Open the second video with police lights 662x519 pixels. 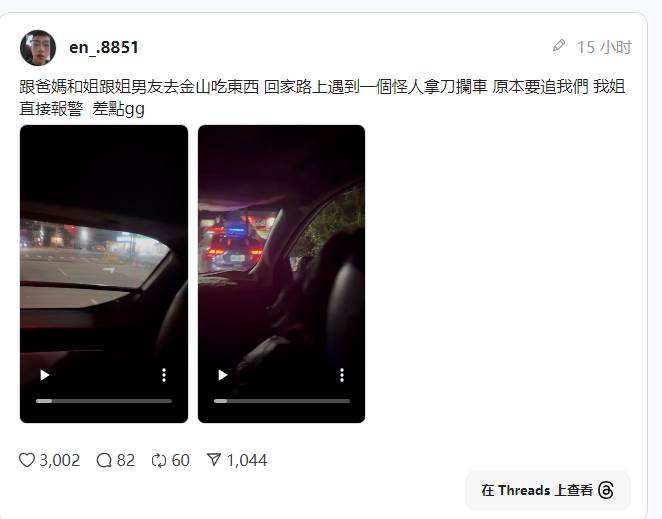coord(282,274)
